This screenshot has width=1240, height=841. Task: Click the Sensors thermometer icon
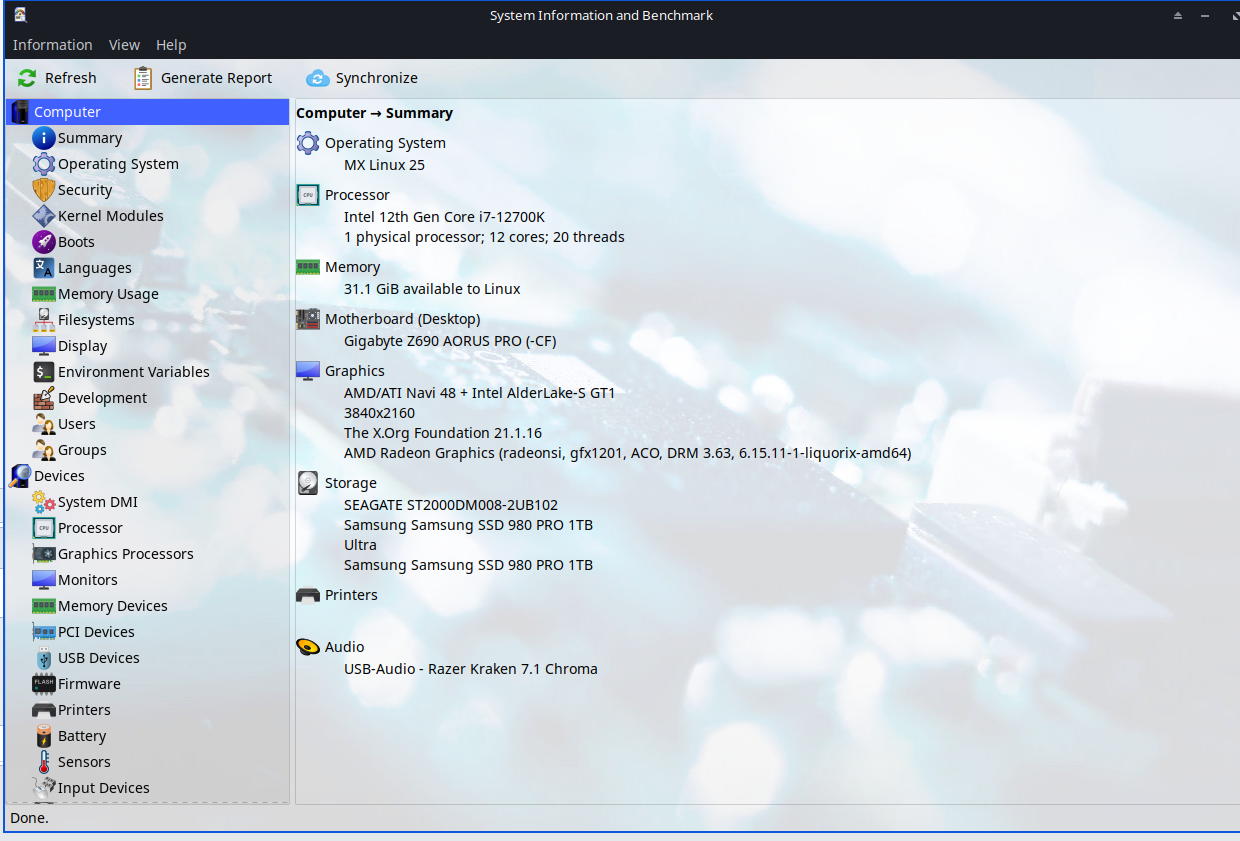[x=43, y=762]
